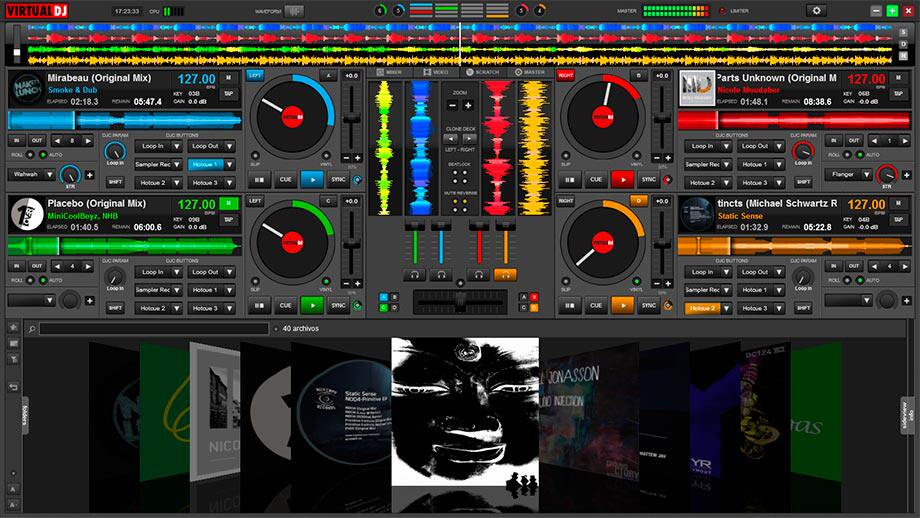The image size is (920, 518).
Task: Click CUE on the Mirabeau deck
Action: click(286, 180)
